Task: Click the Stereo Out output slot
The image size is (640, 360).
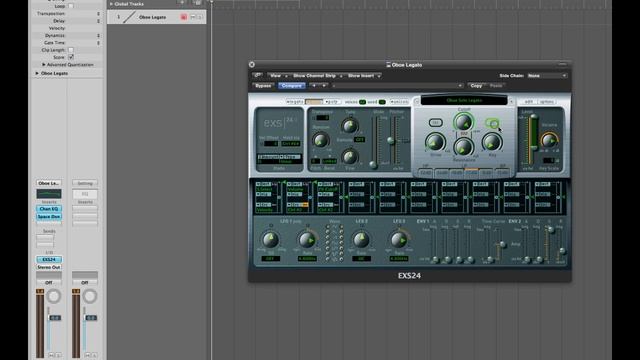Action: coord(49,267)
